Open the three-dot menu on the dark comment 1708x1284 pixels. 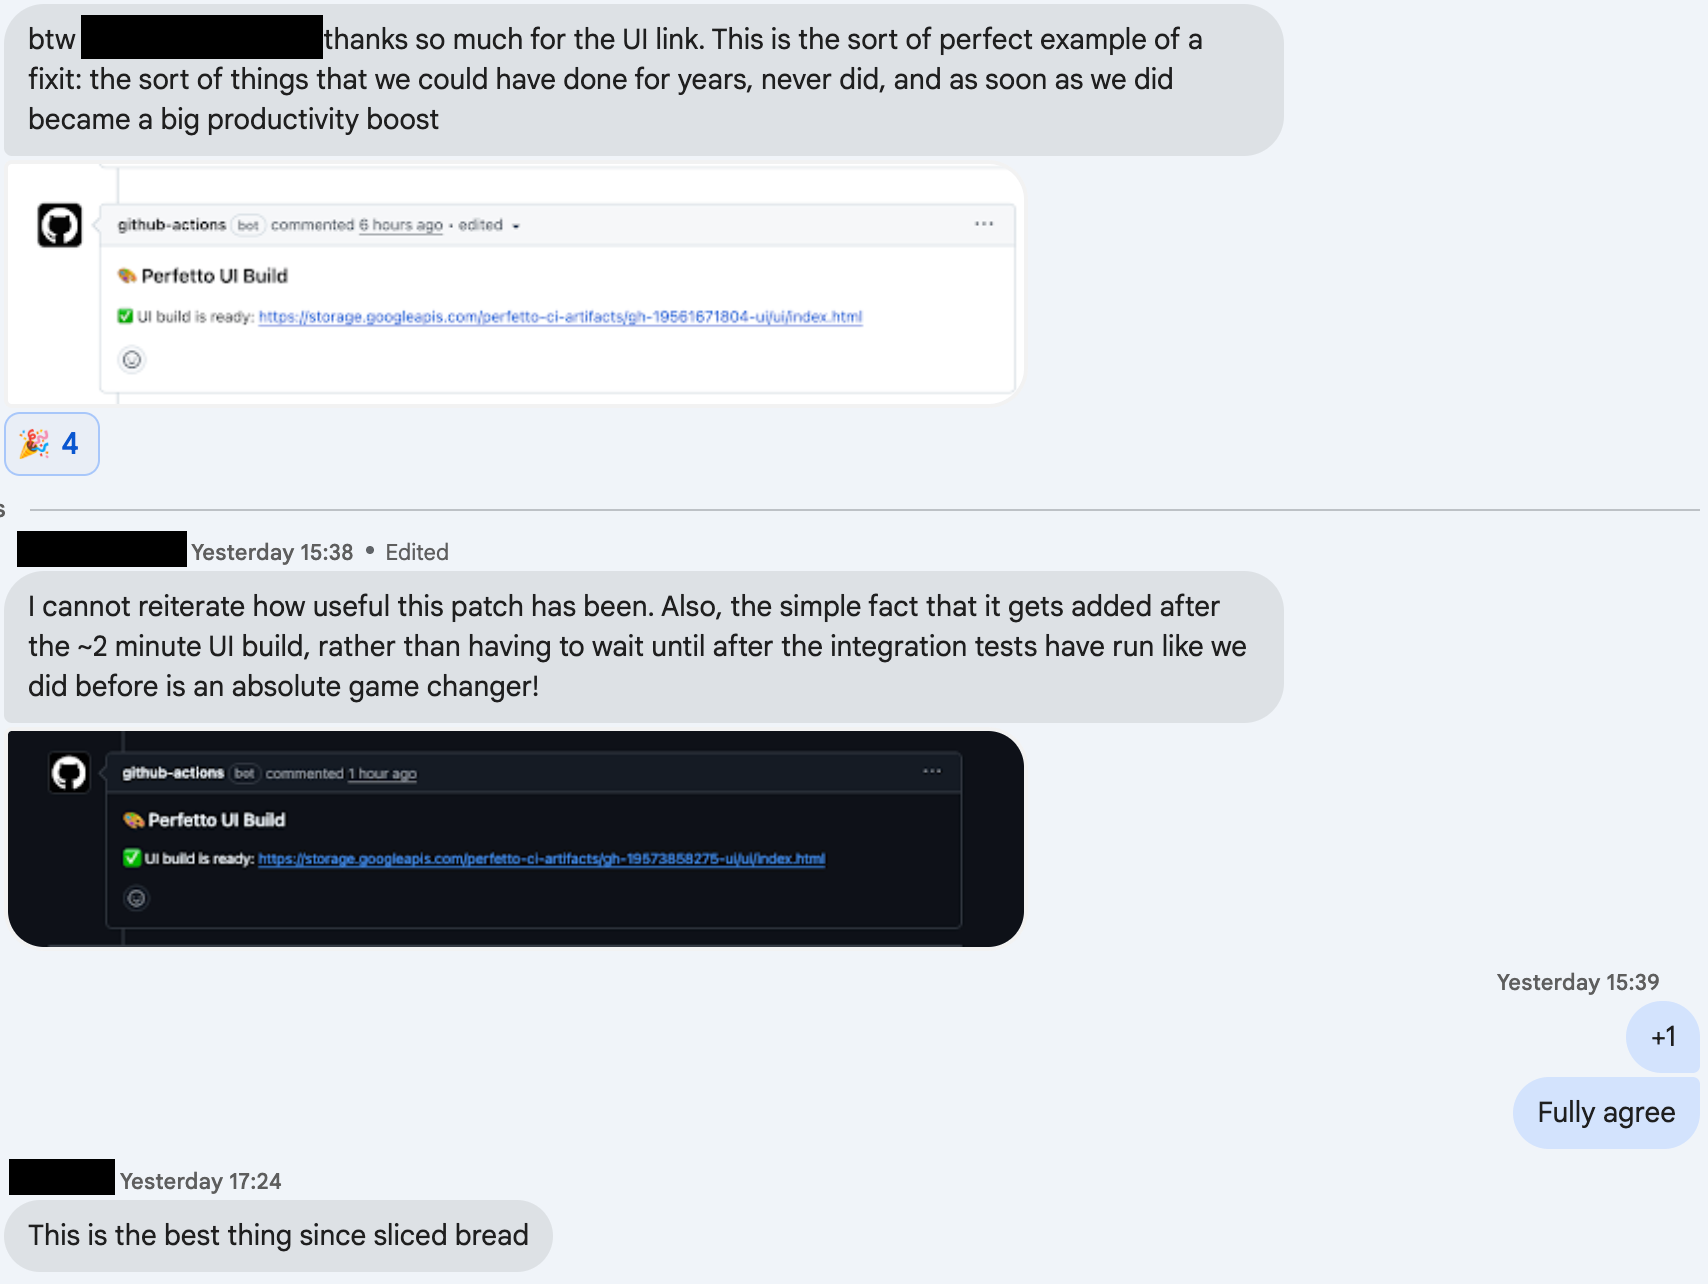(932, 771)
